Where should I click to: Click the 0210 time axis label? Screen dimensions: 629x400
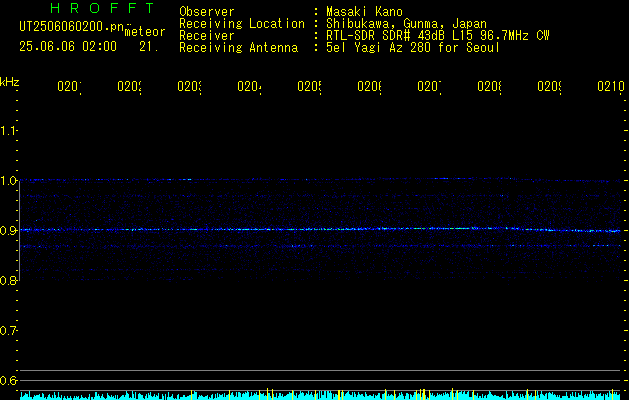(x=611, y=86)
